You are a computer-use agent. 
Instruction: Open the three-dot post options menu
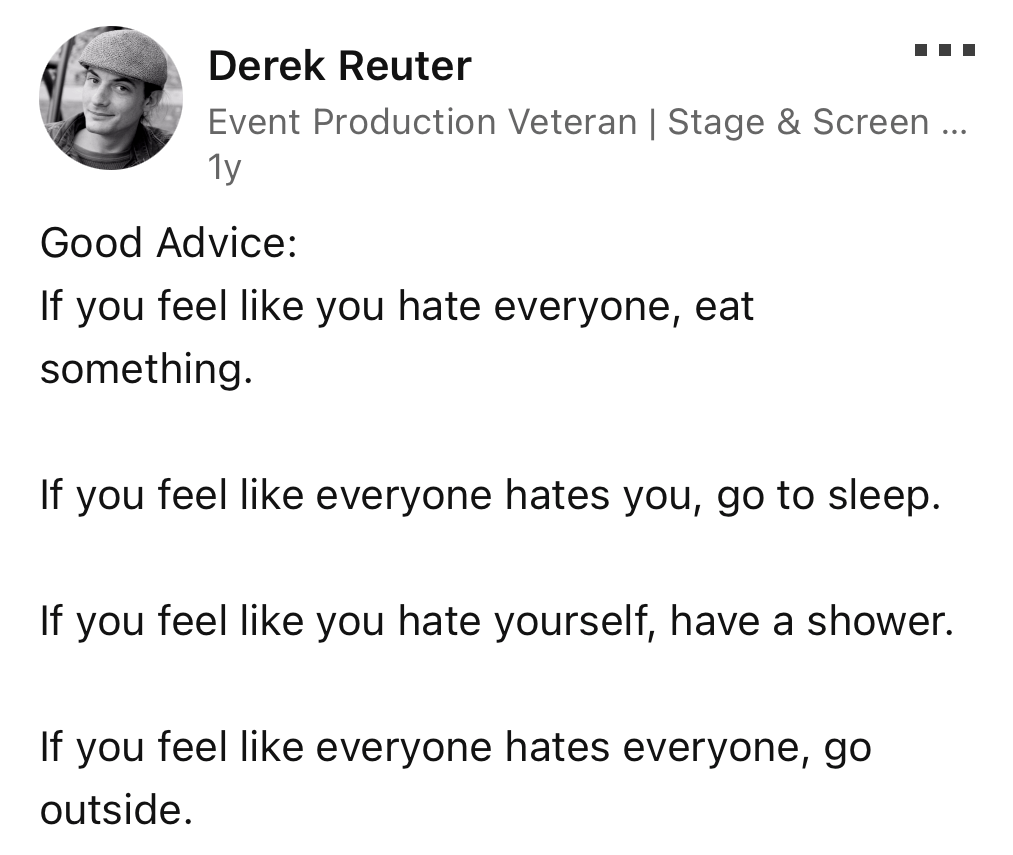[945, 49]
